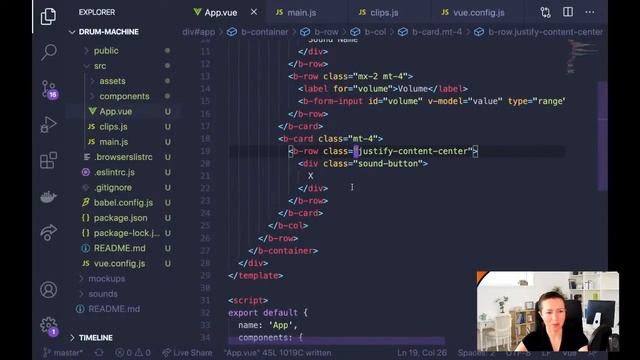Click Live Share in status bar
The image size is (640, 360).
(x=187, y=353)
